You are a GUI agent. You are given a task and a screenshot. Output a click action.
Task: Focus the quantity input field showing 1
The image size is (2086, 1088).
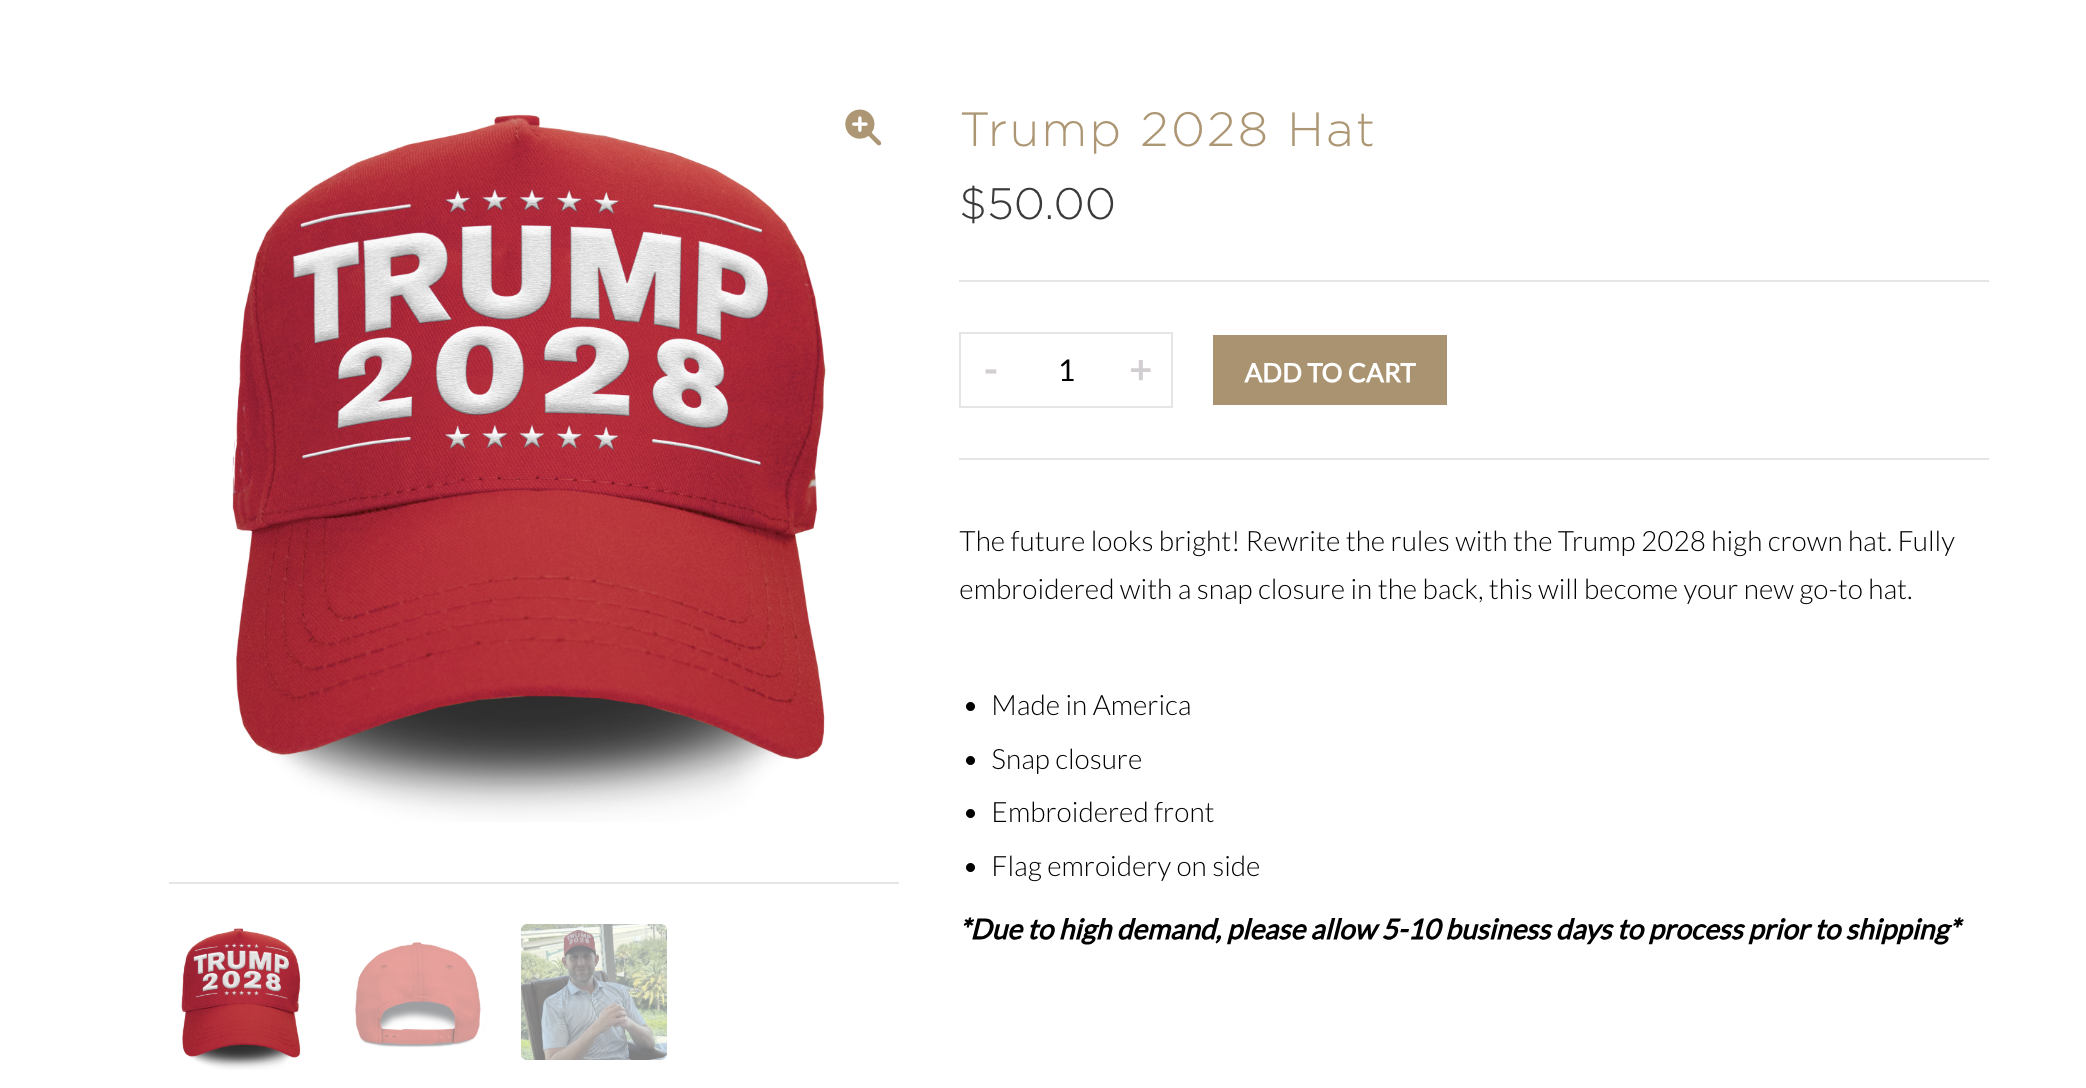[x=1066, y=371]
